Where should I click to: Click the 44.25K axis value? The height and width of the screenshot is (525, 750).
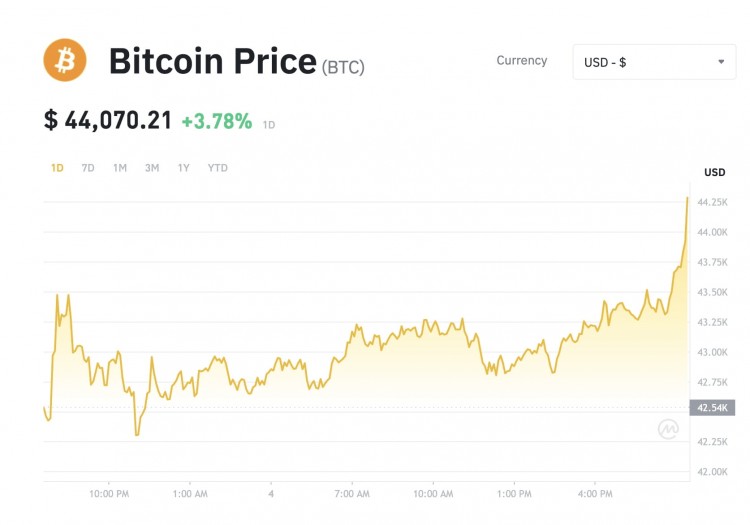tap(712, 202)
